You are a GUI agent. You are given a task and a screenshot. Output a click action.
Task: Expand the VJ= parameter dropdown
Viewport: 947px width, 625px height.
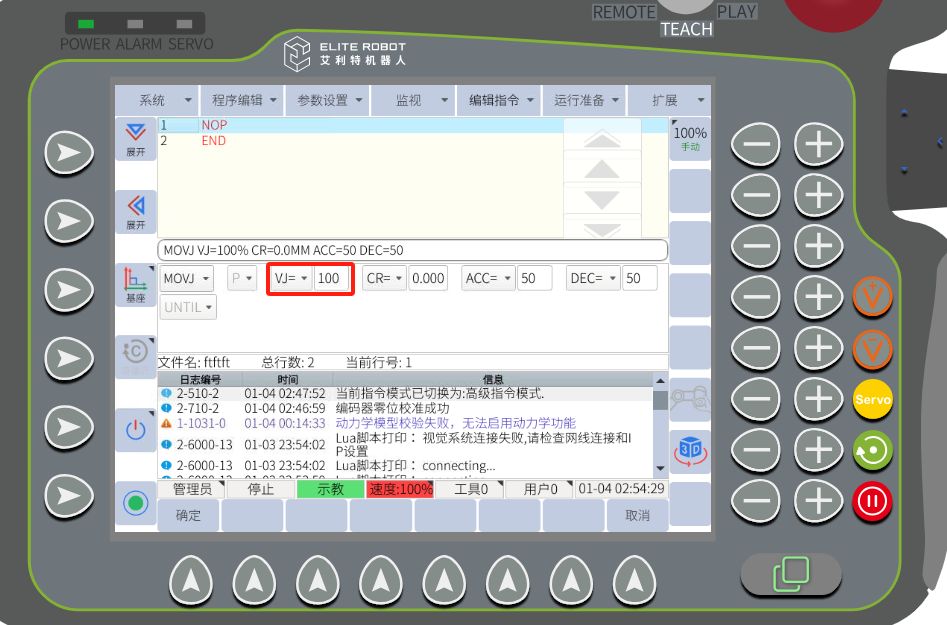click(x=290, y=278)
